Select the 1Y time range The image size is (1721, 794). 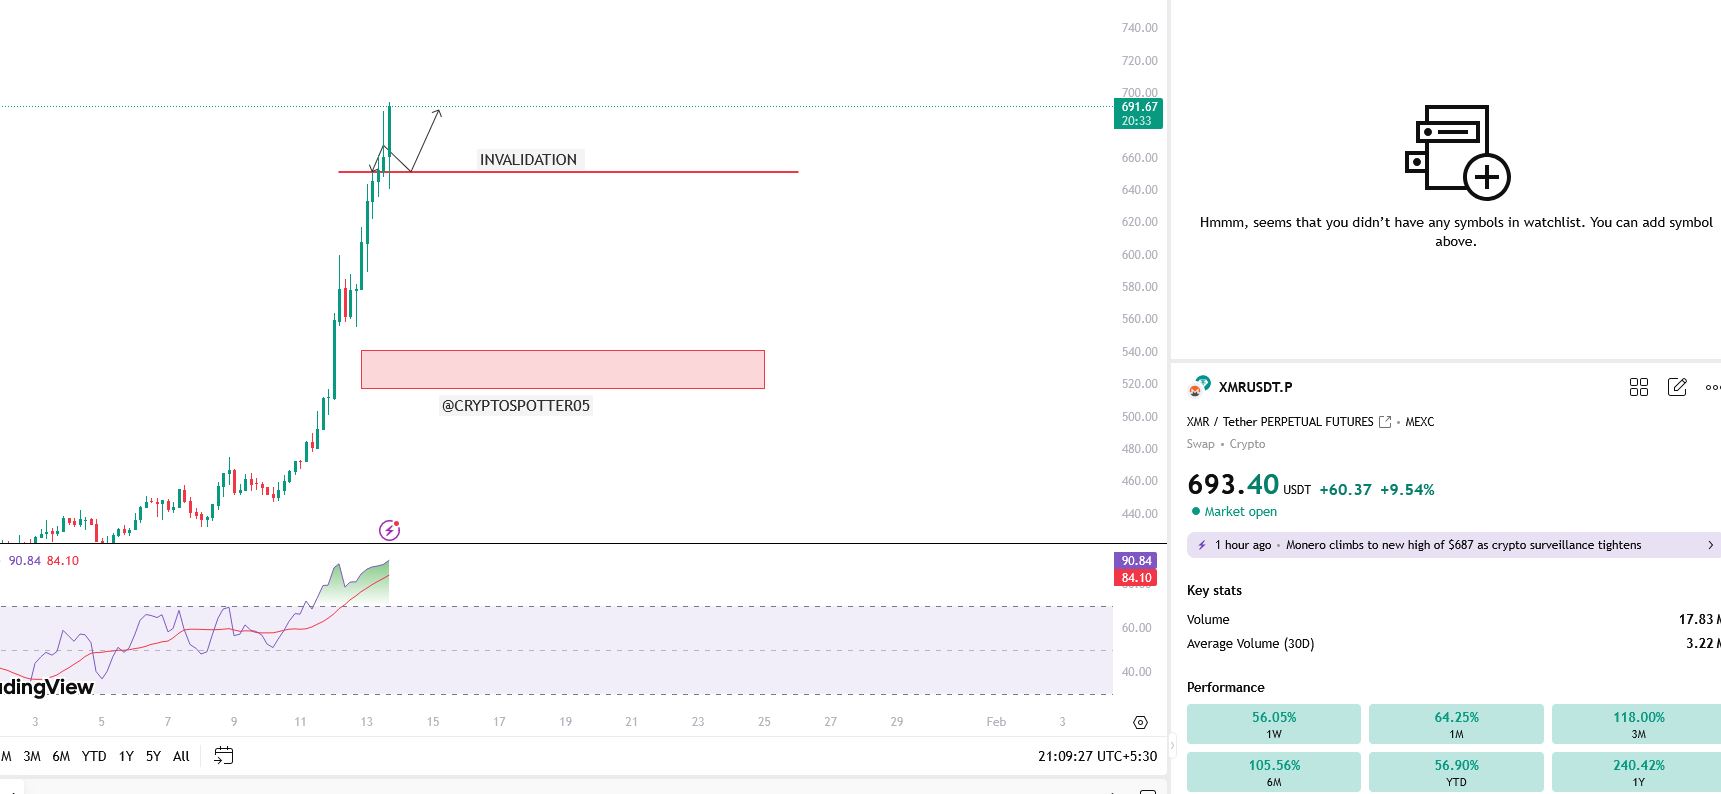[x=126, y=756]
